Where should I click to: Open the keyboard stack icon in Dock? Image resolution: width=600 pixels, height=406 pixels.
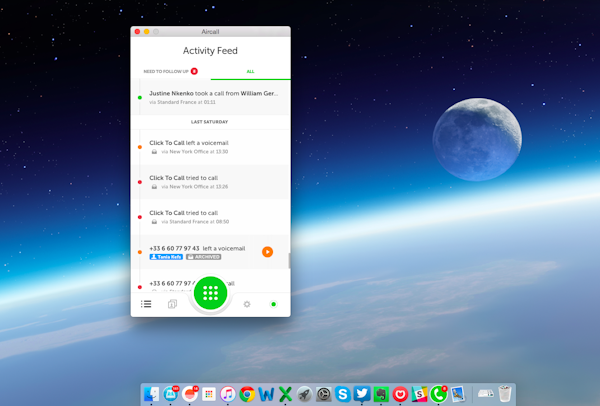[x=486, y=394]
